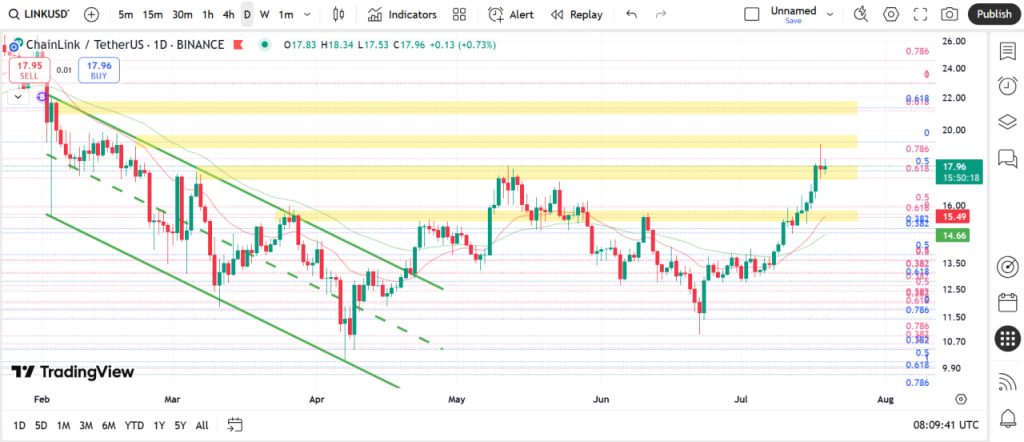1024x442 pixels.
Task: Redo the chart action
Action: (x=661, y=14)
